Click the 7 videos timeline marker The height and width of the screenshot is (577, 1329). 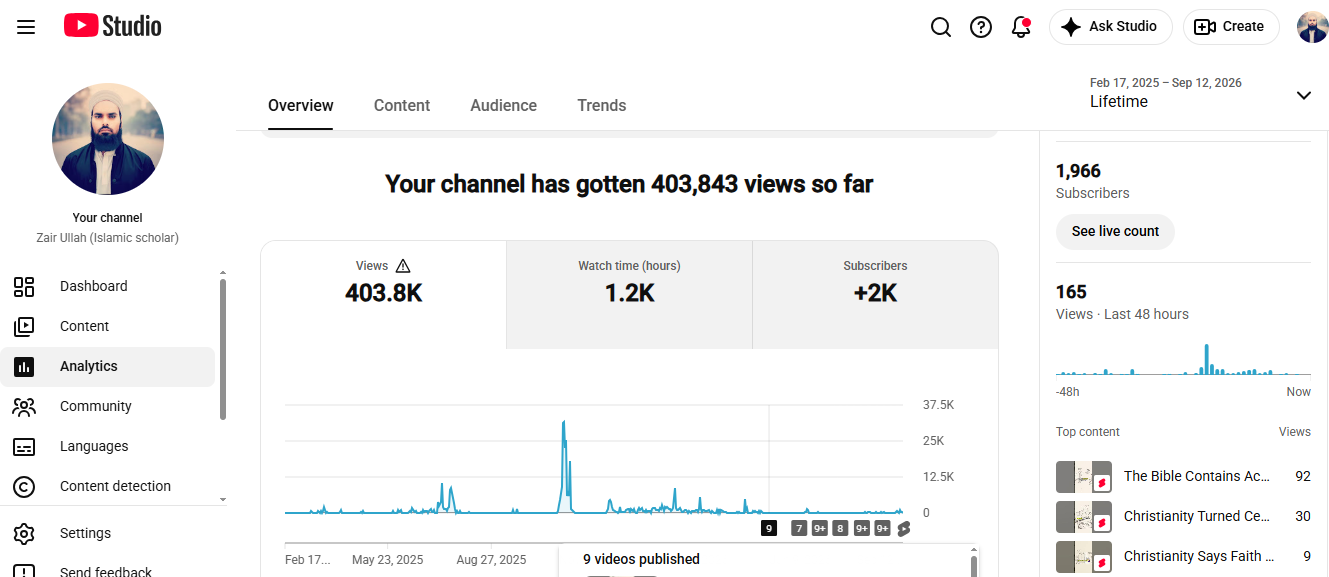click(799, 528)
